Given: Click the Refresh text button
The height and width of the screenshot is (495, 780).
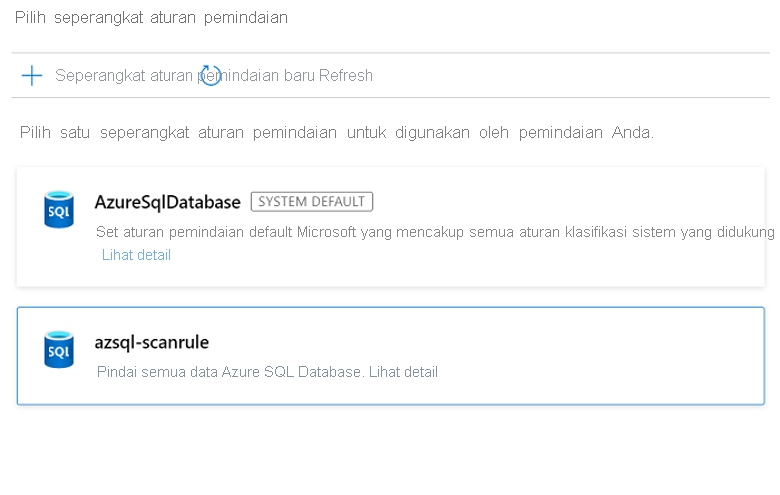Looking at the screenshot, I should (x=346, y=76).
